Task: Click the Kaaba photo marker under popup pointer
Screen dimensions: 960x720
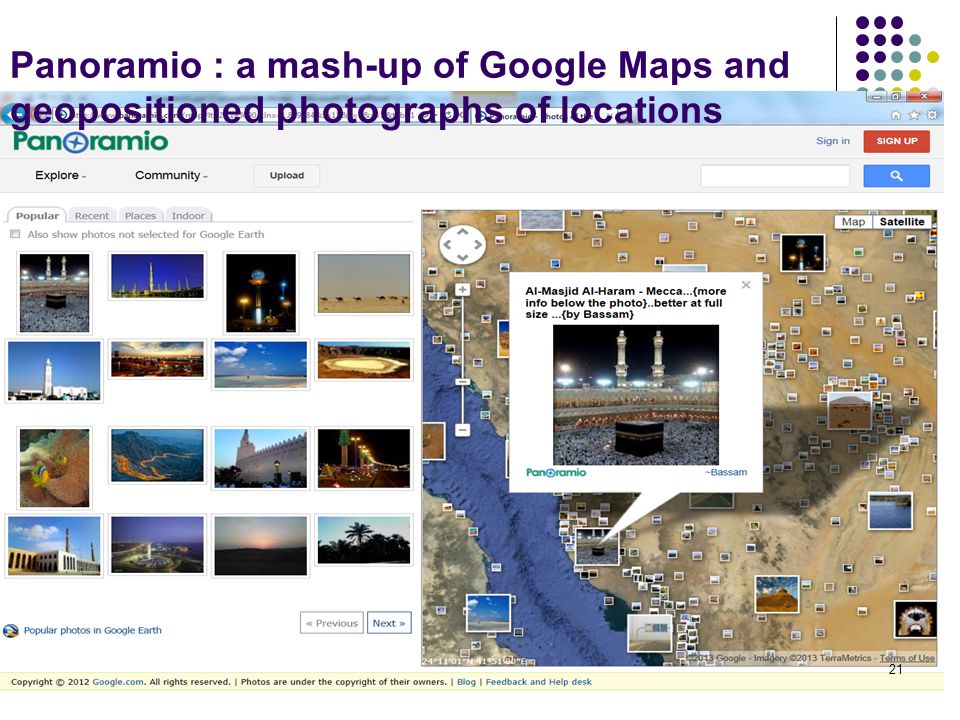Action: click(597, 547)
